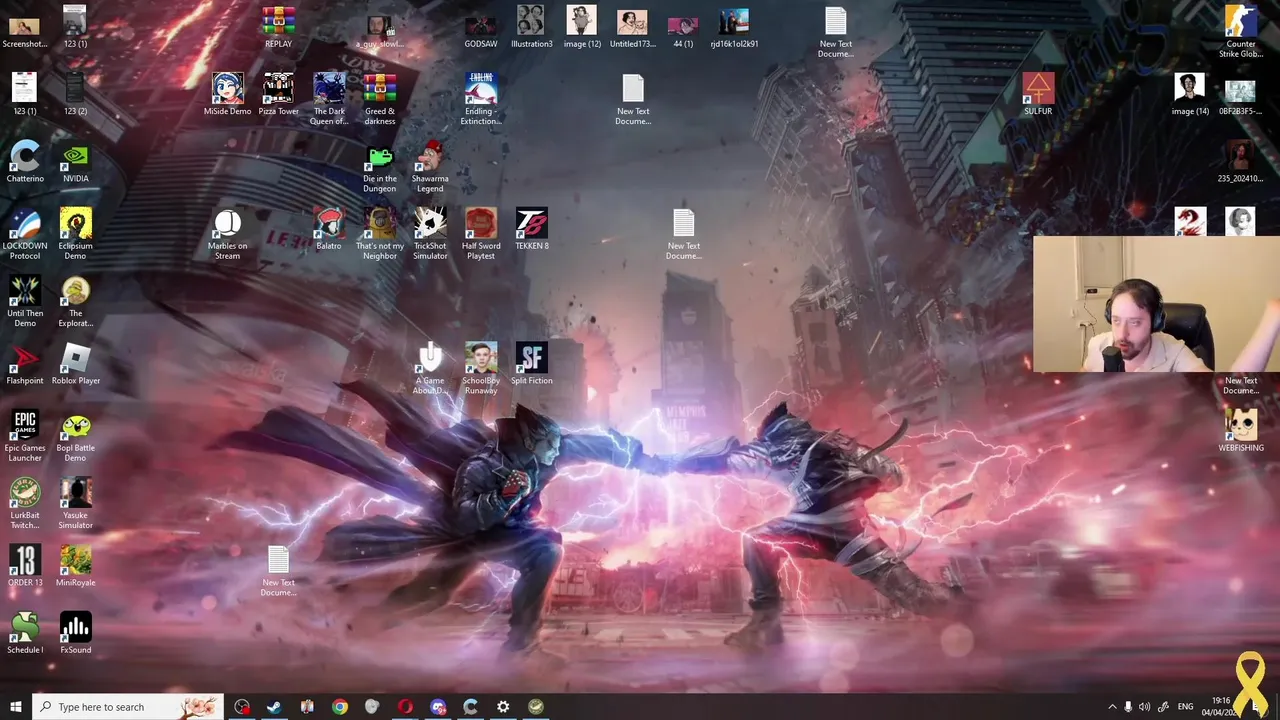Open the Yasuke Simulator shortcut

(76, 503)
